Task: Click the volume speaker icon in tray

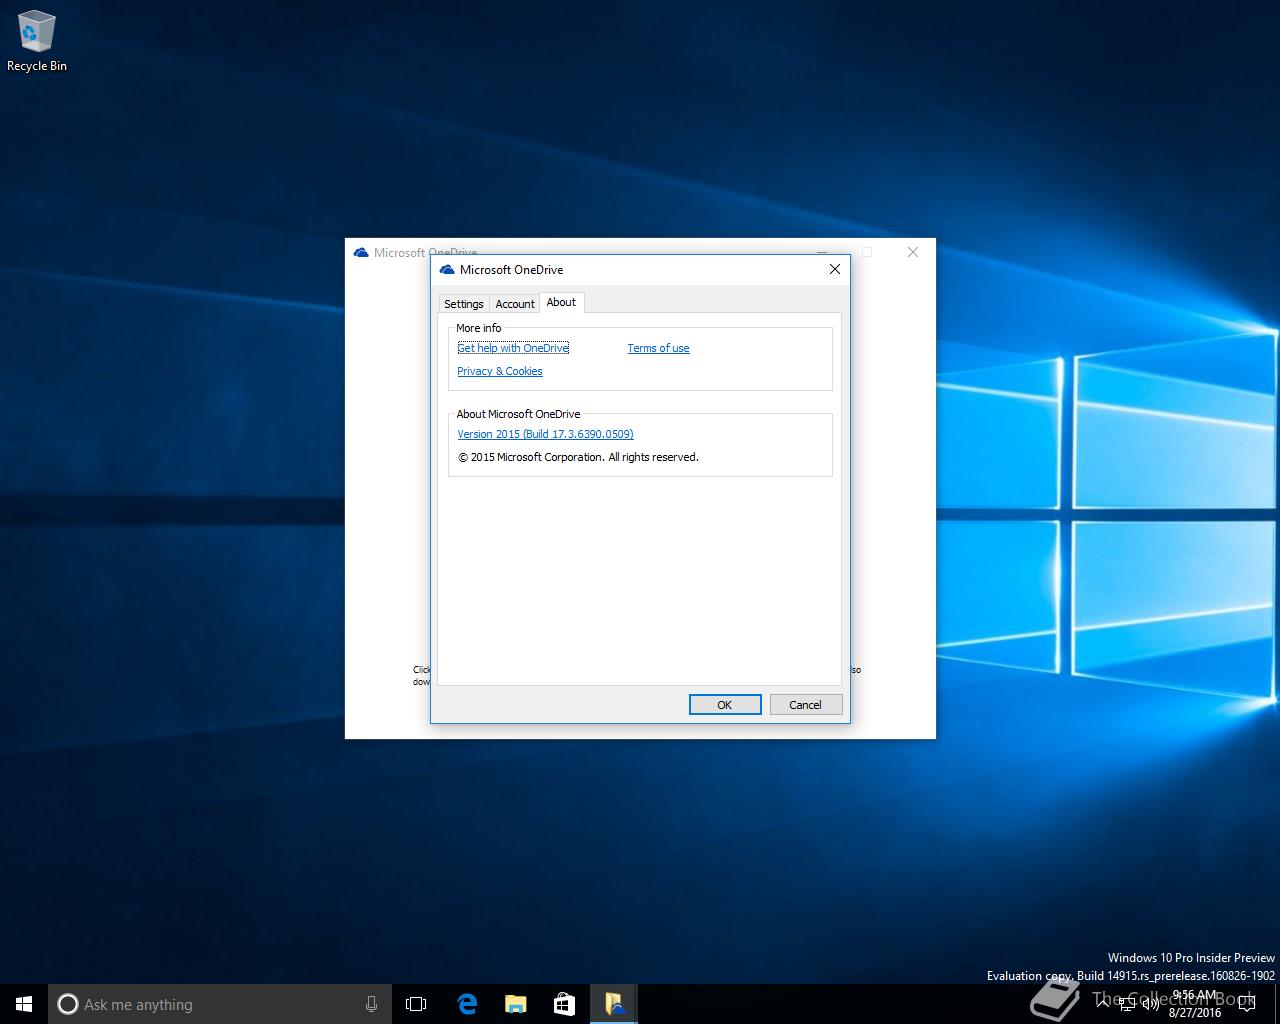Action: (1151, 1004)
